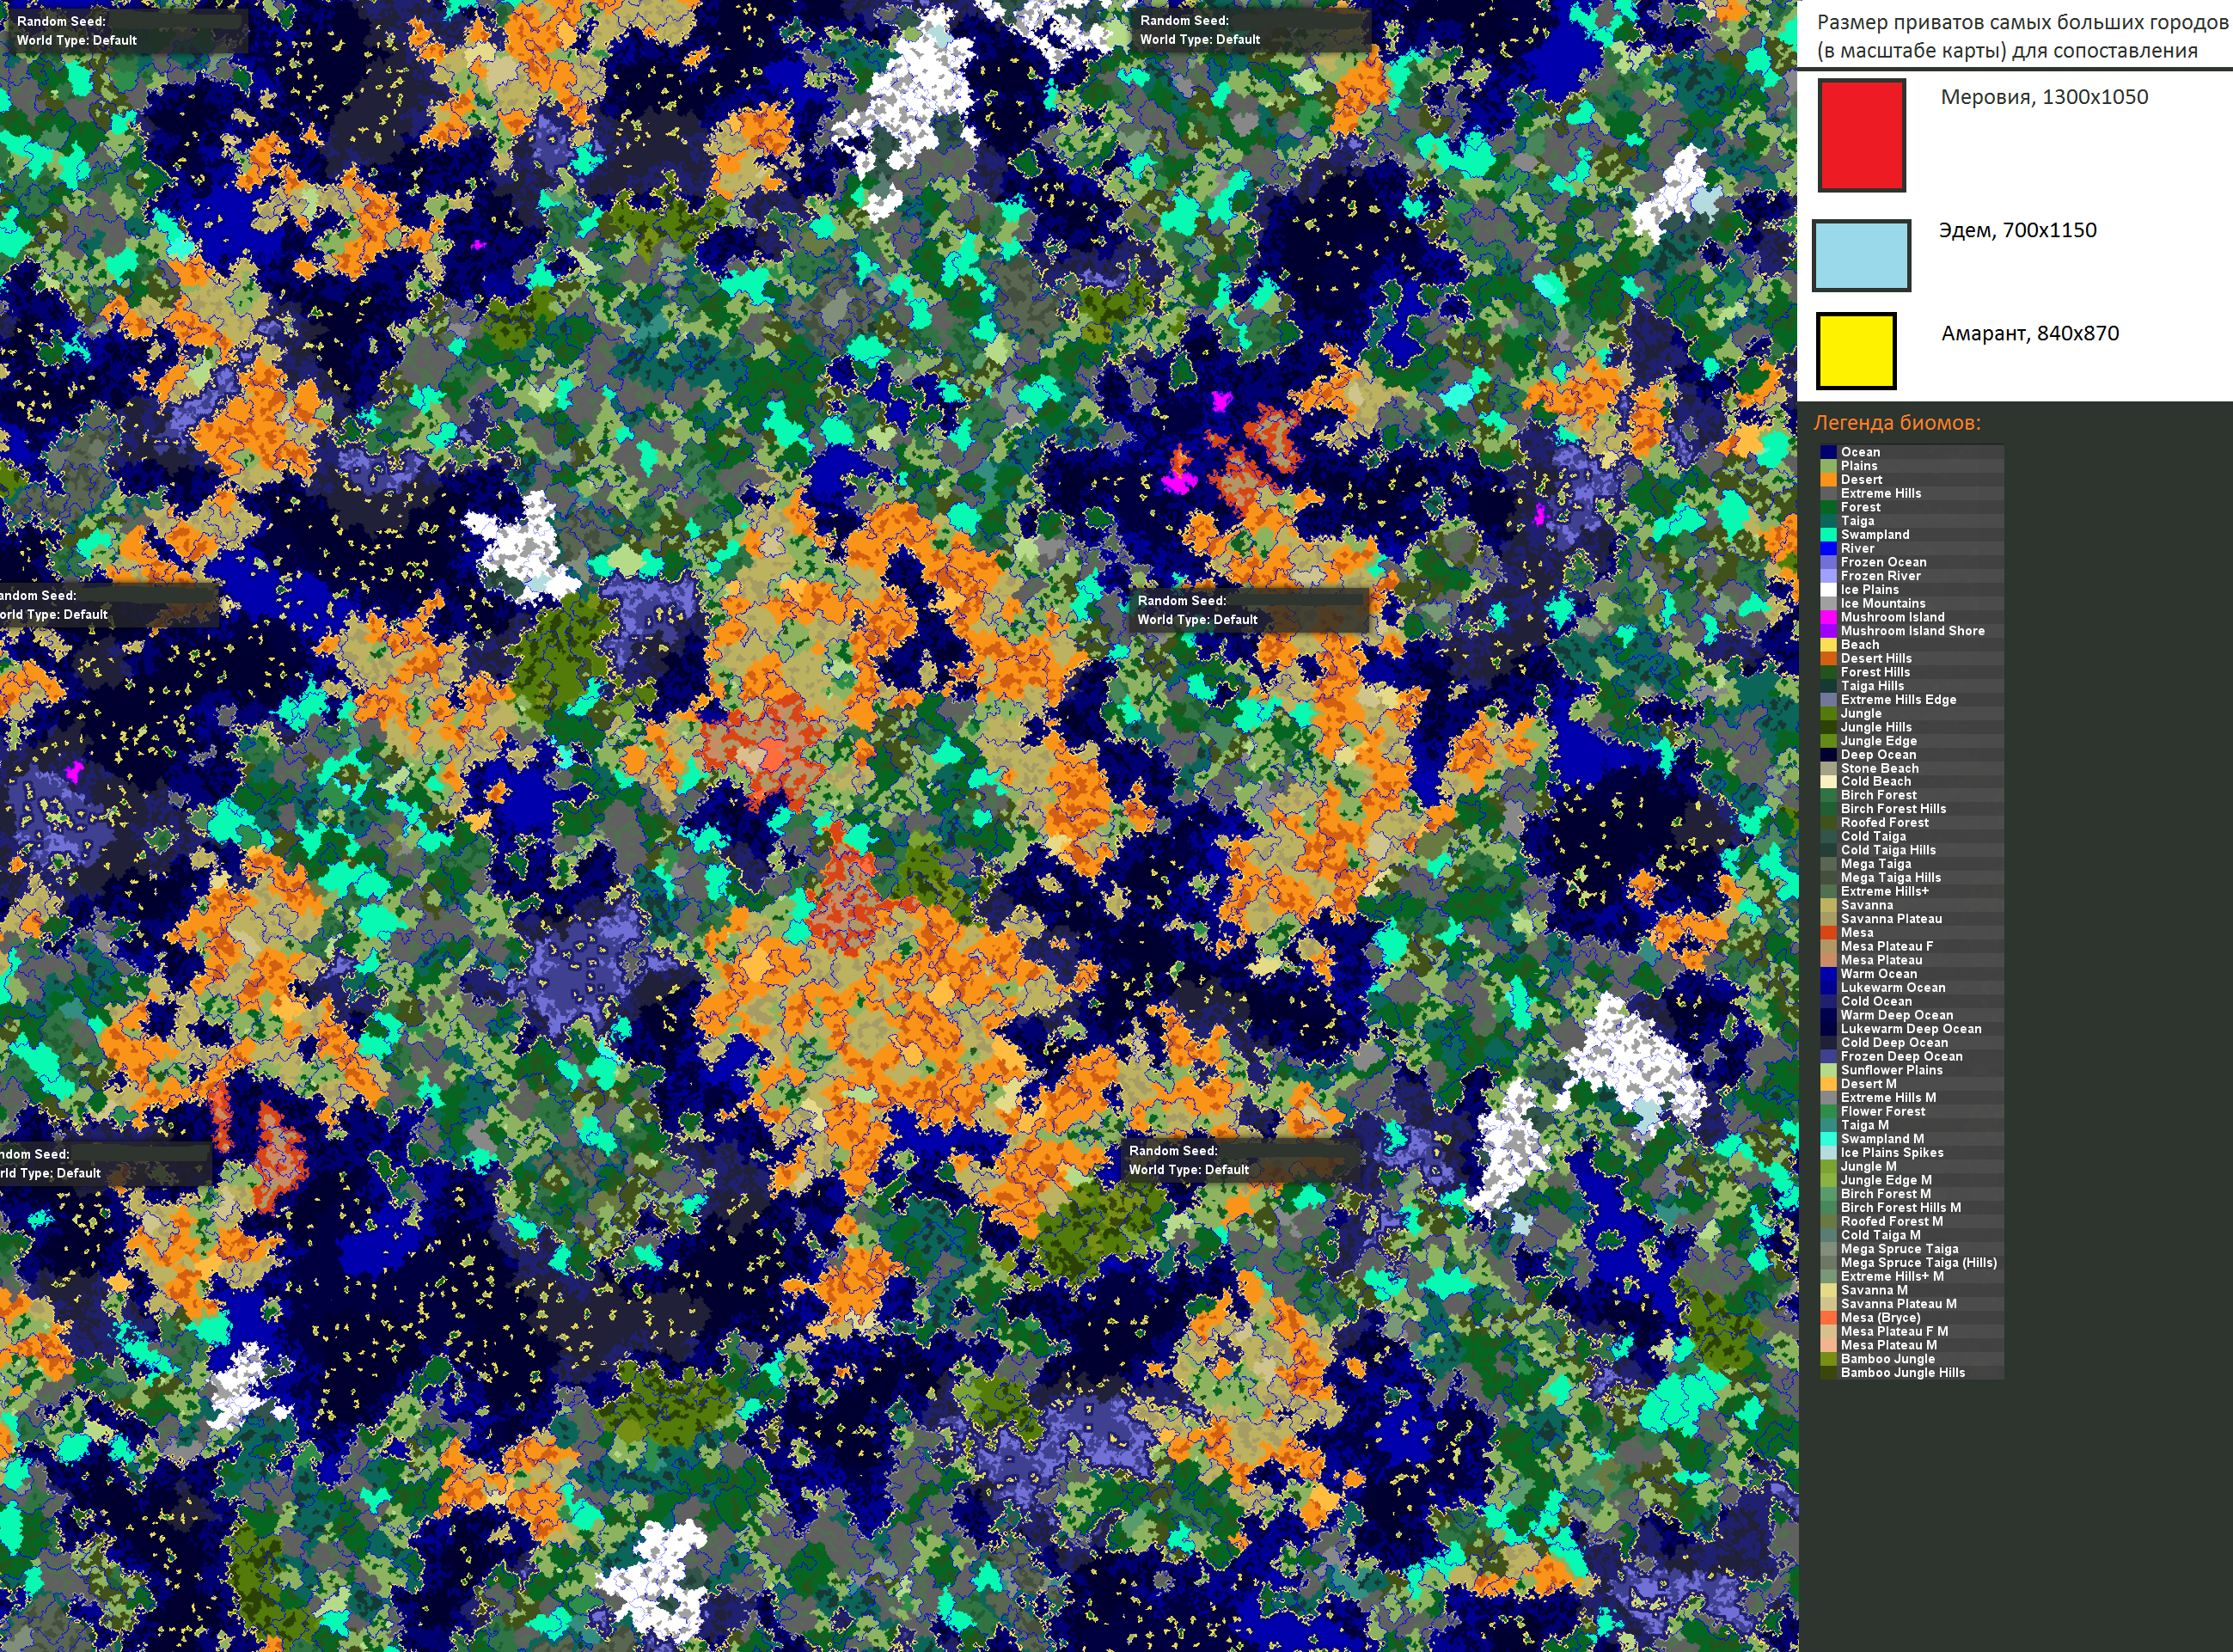Image resolution: width=2233 pixels, height=1652 pixels.
Task: Select the Mega Spruce Taiga (Hills) entry
Action: coord(1918,1263)
